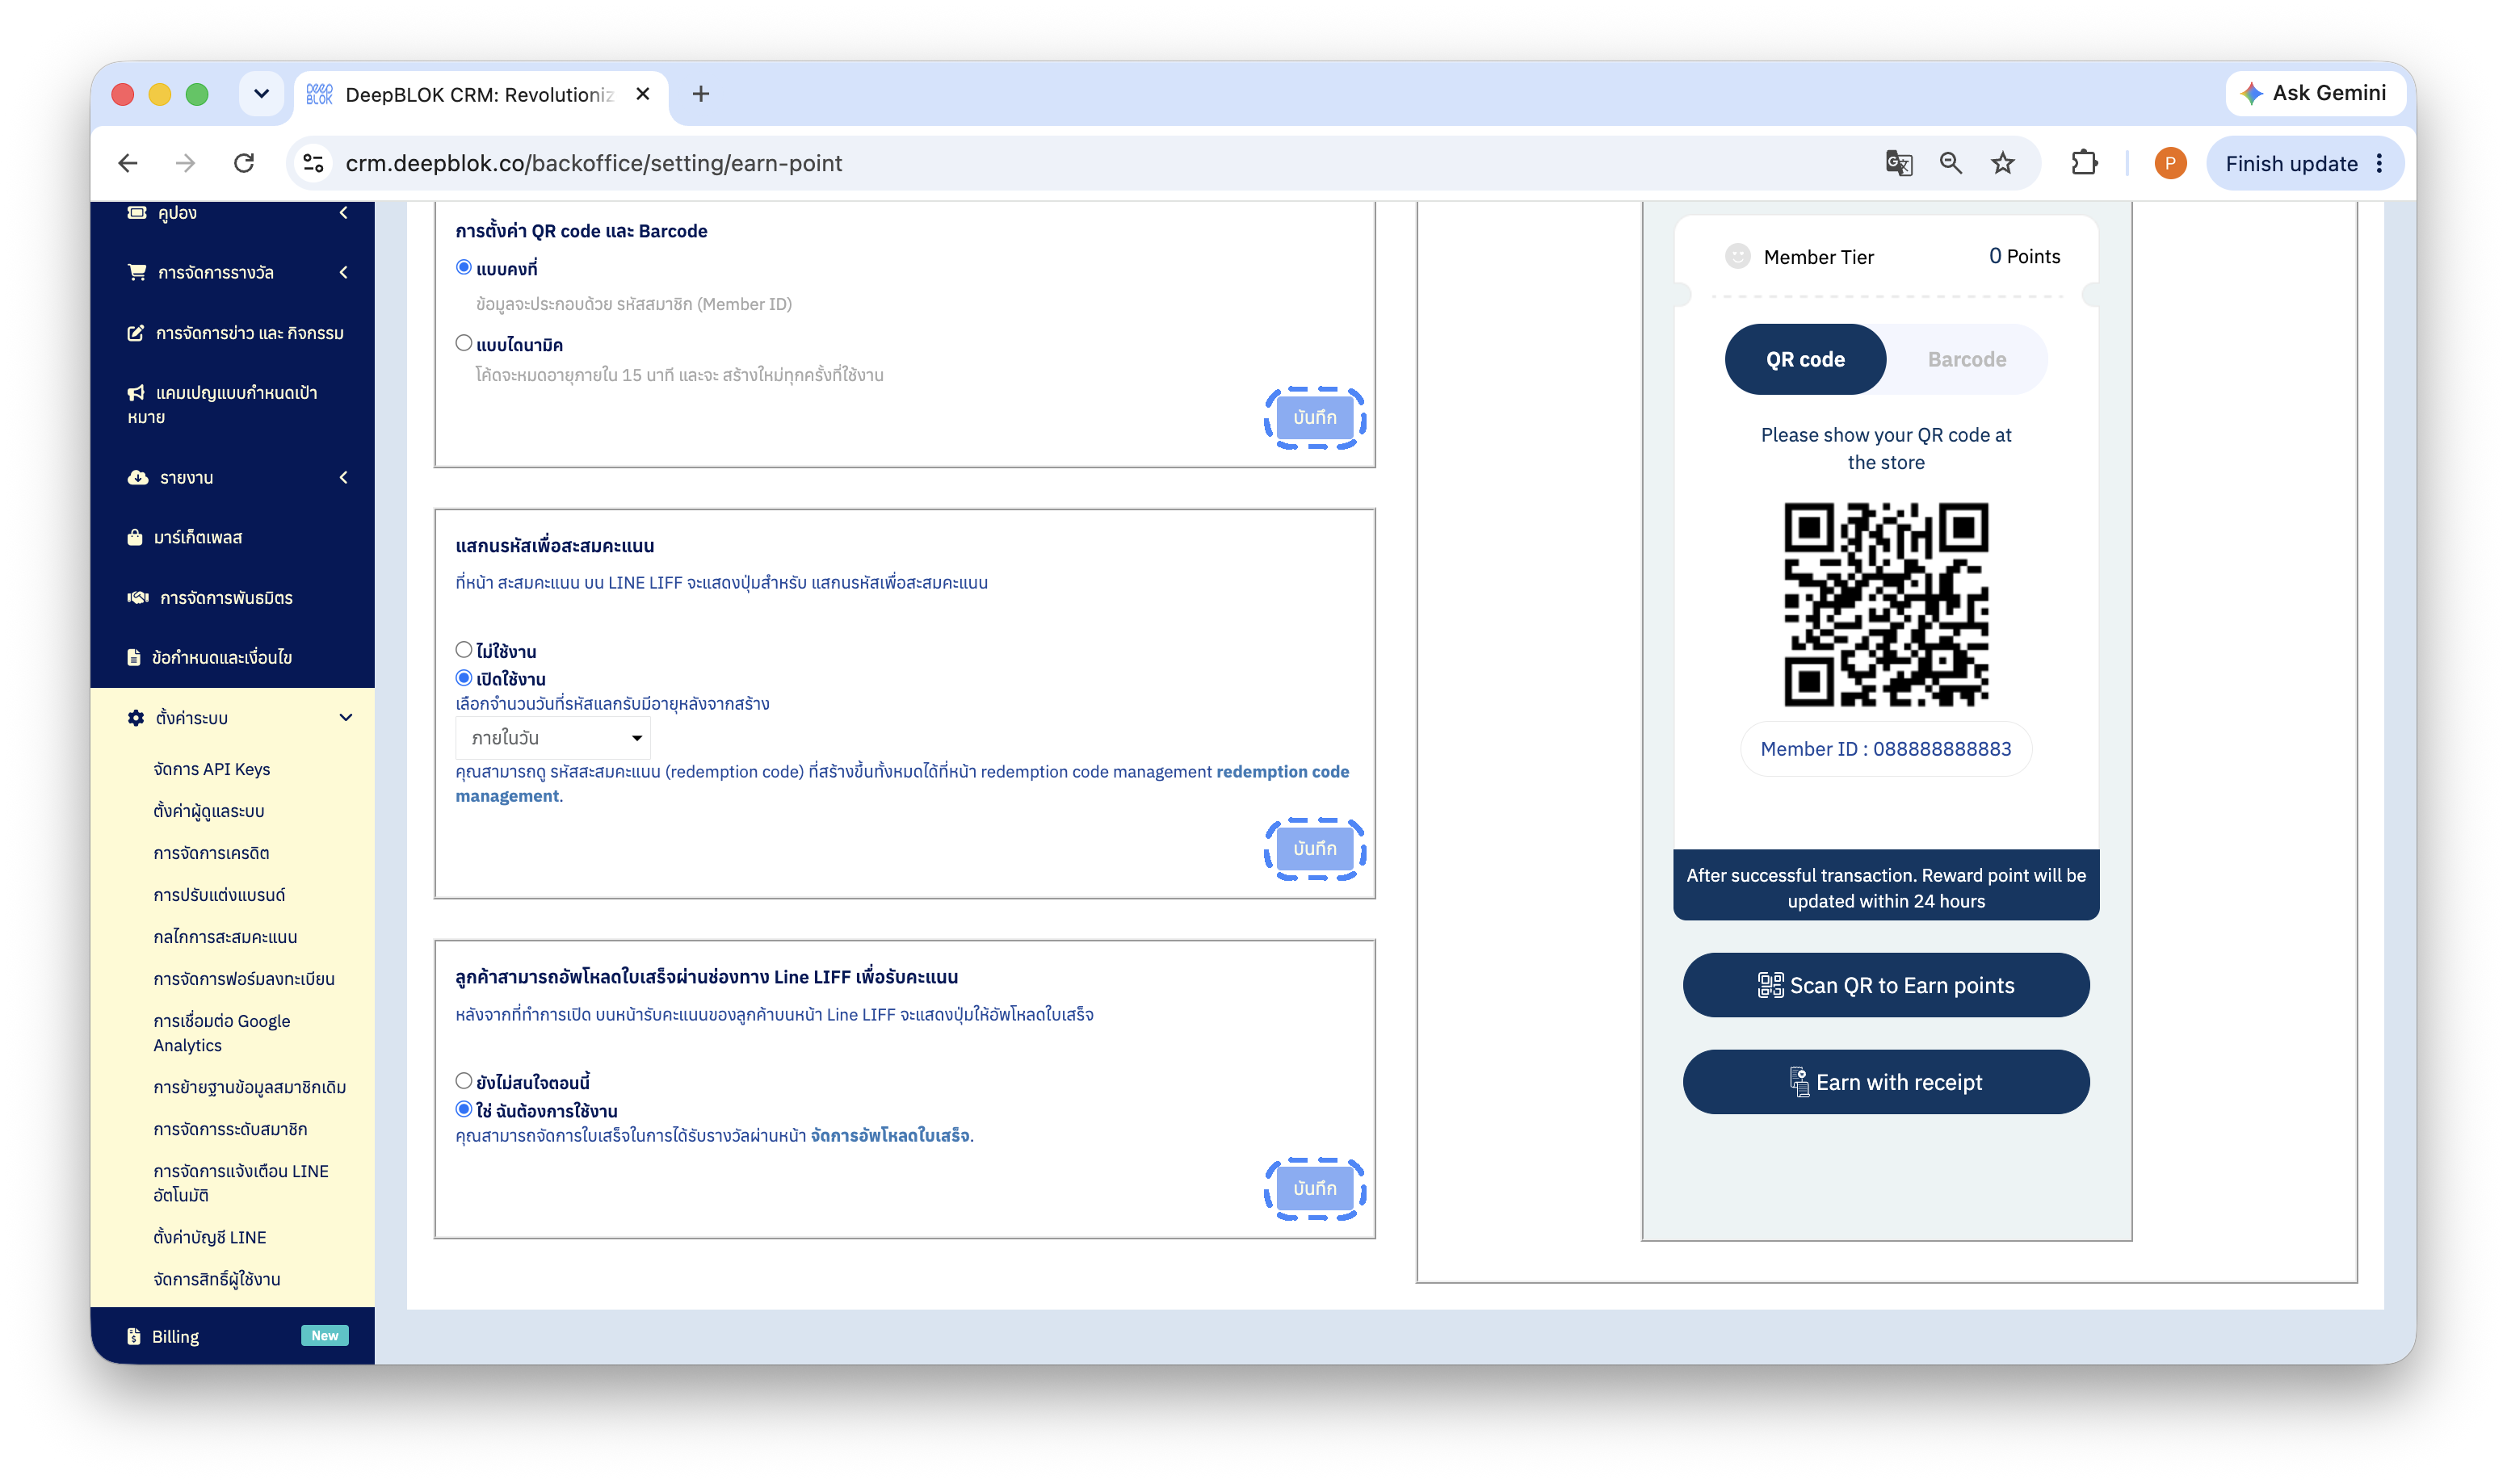This screenshot has width=2507, height=1484.
Task: Open the tab search dropdown arrow
Action: [x=261, y=94]
